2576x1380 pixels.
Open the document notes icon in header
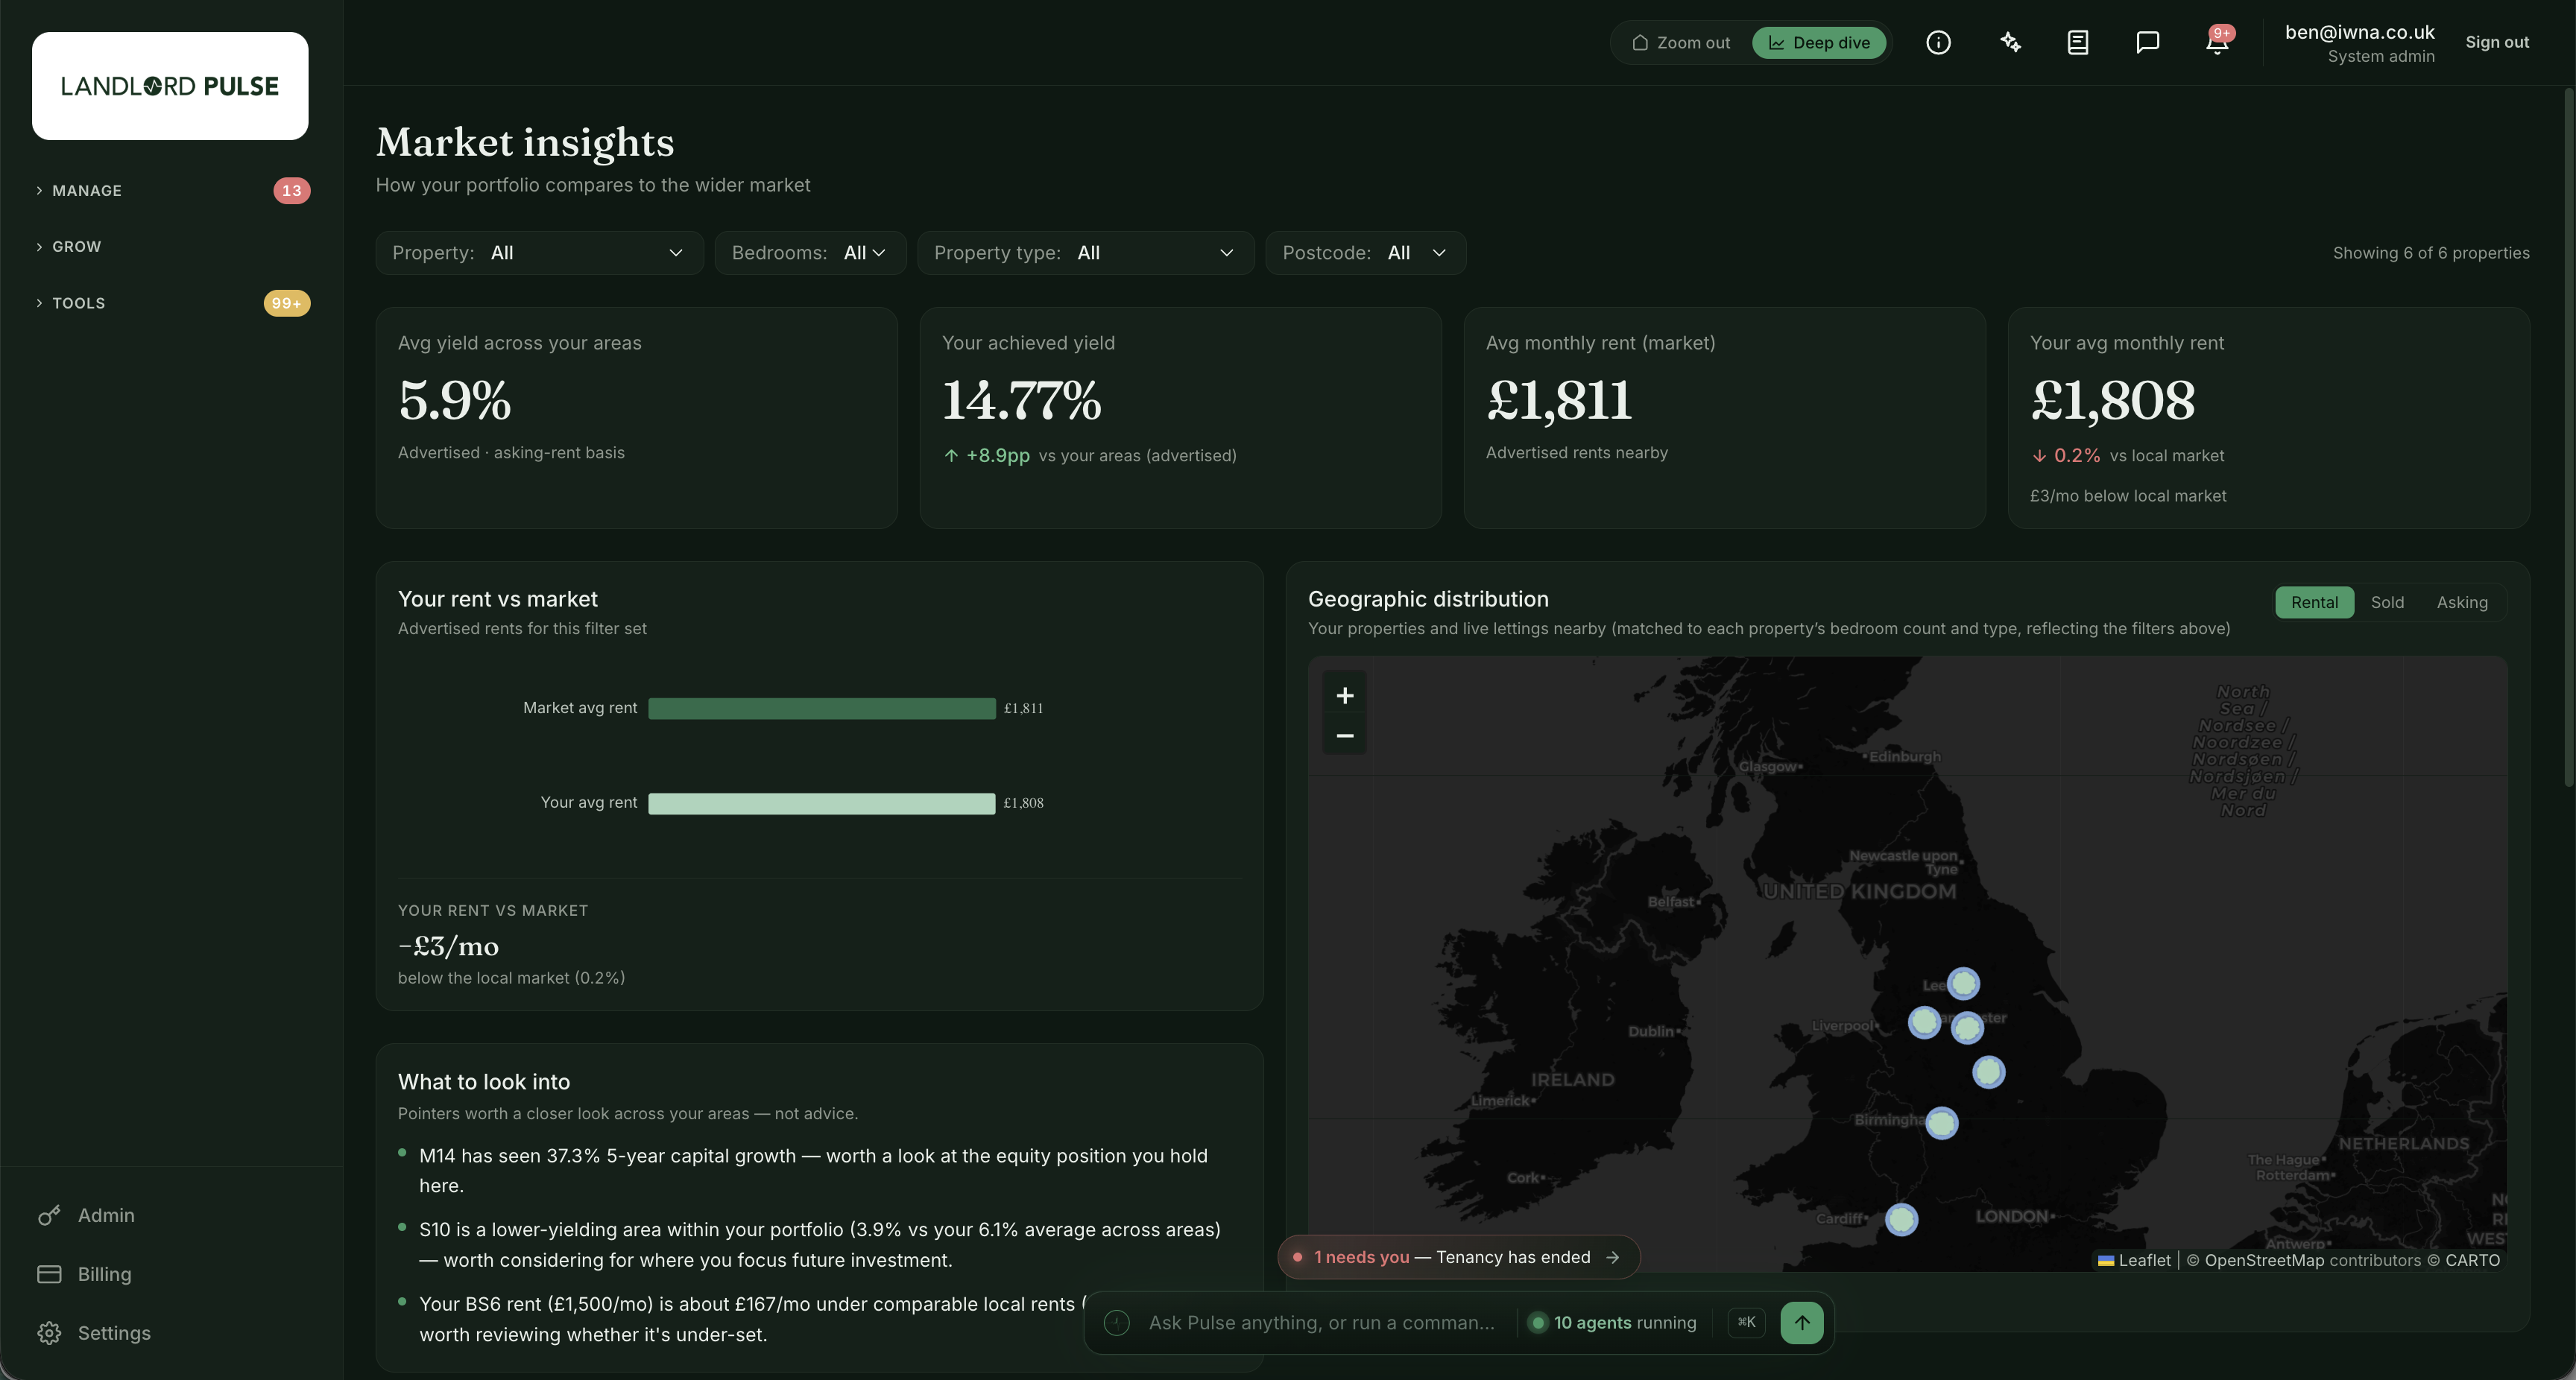pos(2078,42)
